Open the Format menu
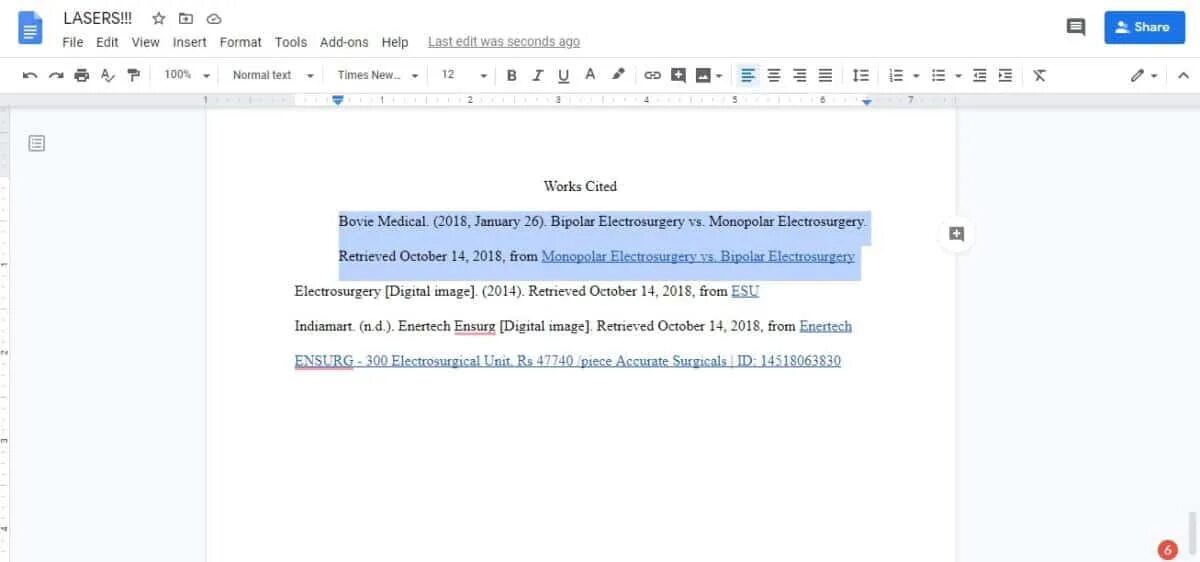Screen dimensions: 1200x562 click(241, 42)
